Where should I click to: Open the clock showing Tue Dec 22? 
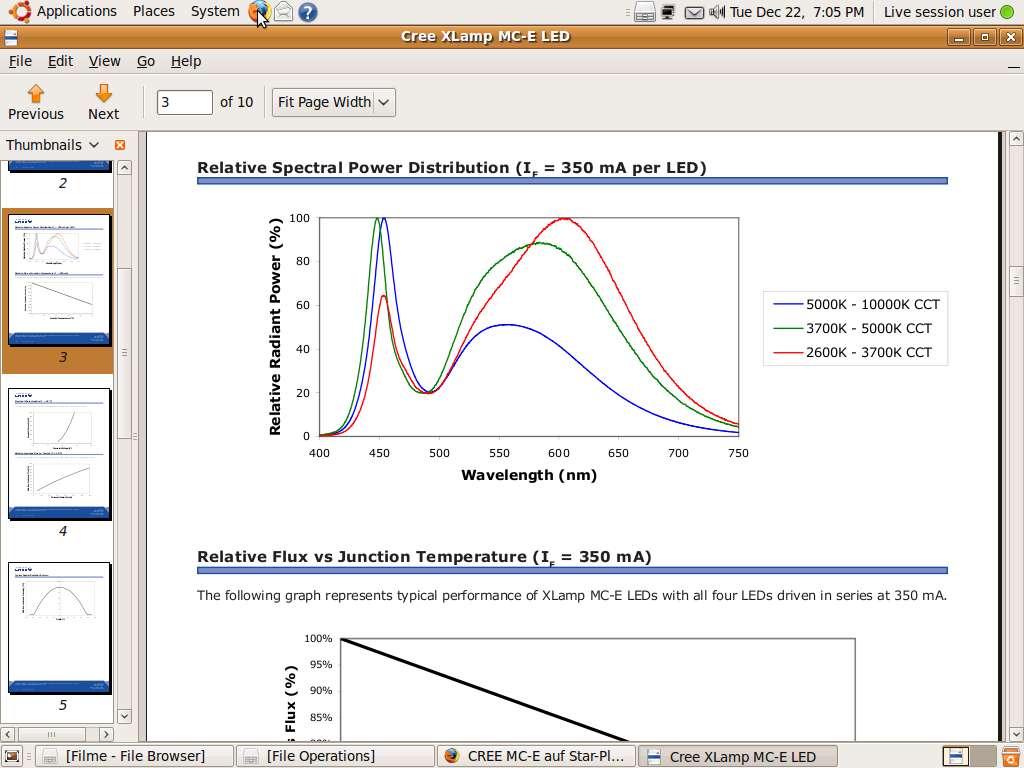coord(797,12)
